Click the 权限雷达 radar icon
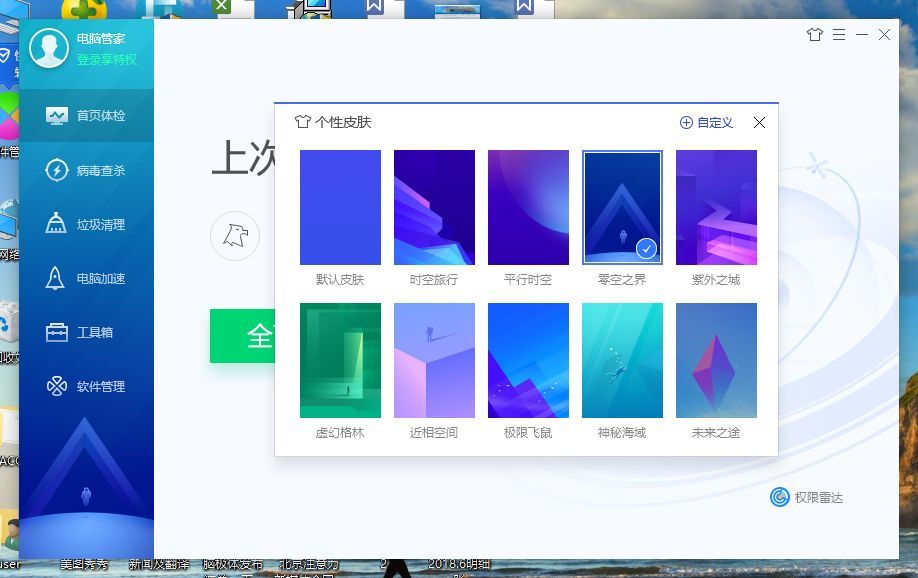The height and width of the screenshot is (578, 918). (x=780, y=497)
